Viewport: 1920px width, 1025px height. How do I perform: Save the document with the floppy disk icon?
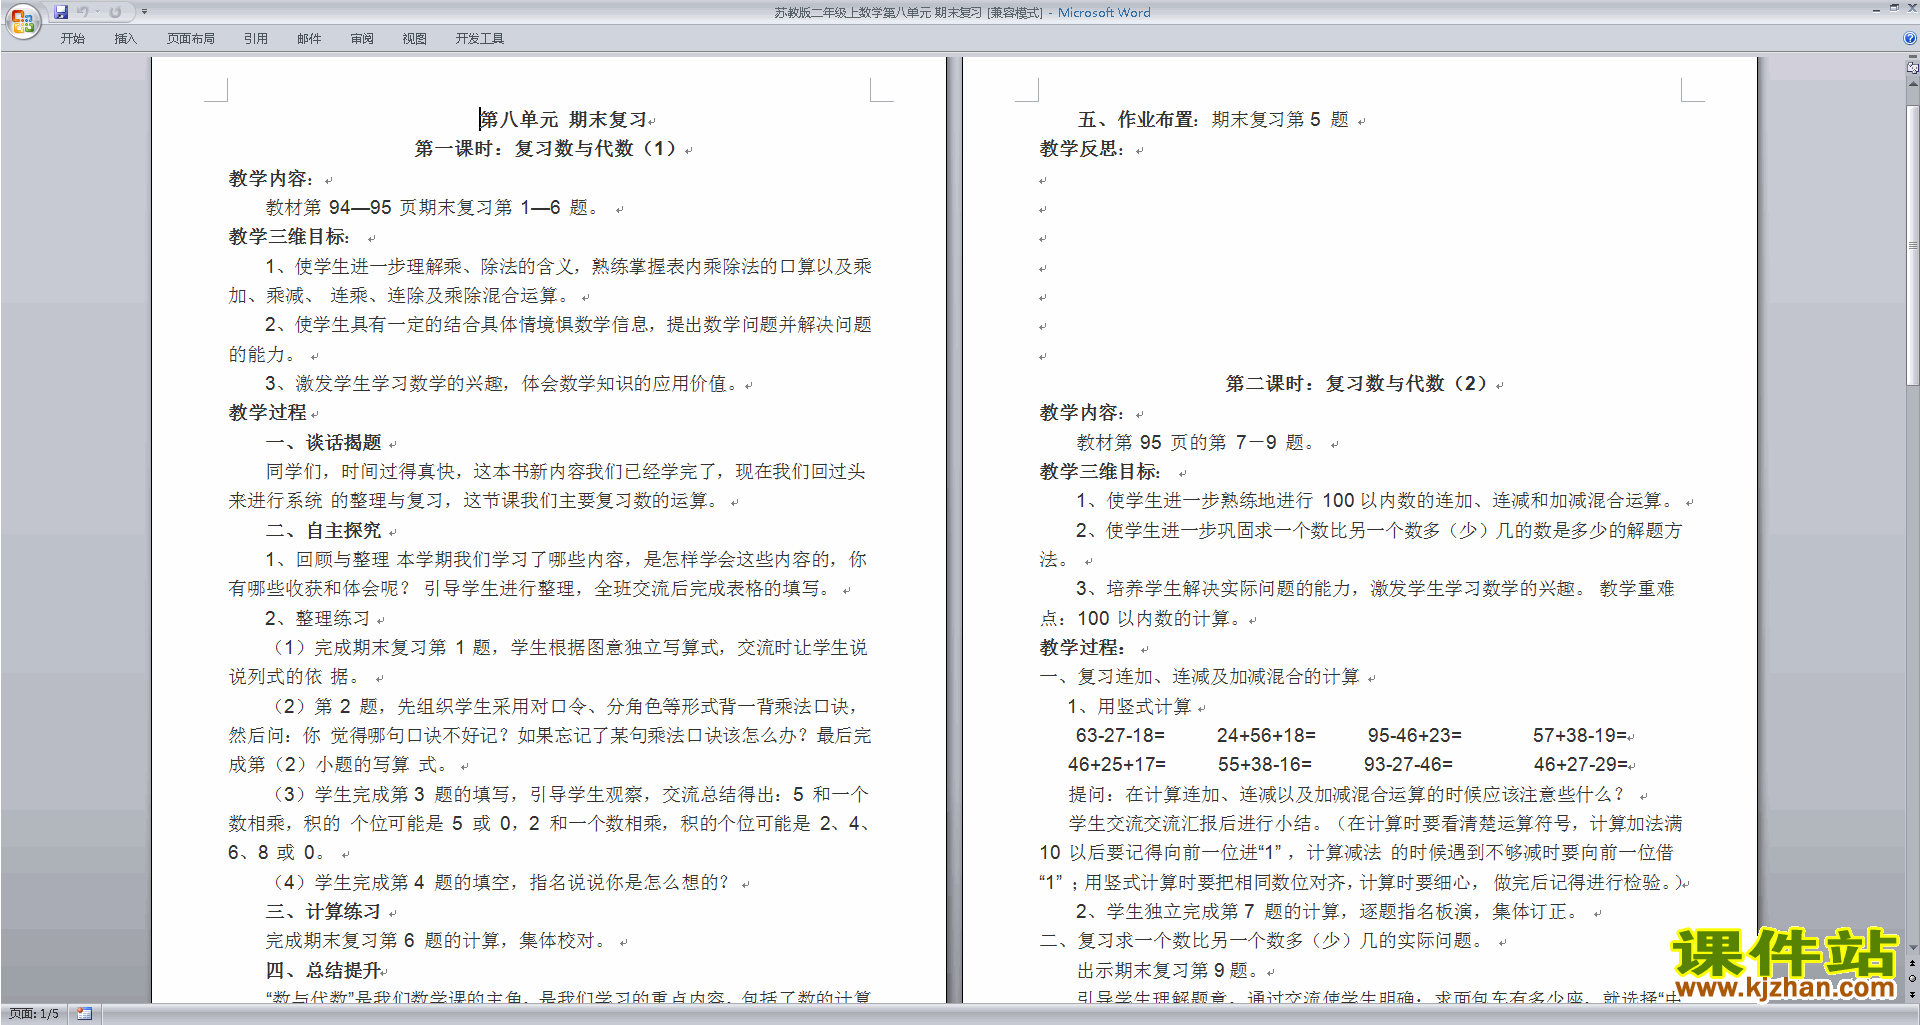(x=61, y=12)
